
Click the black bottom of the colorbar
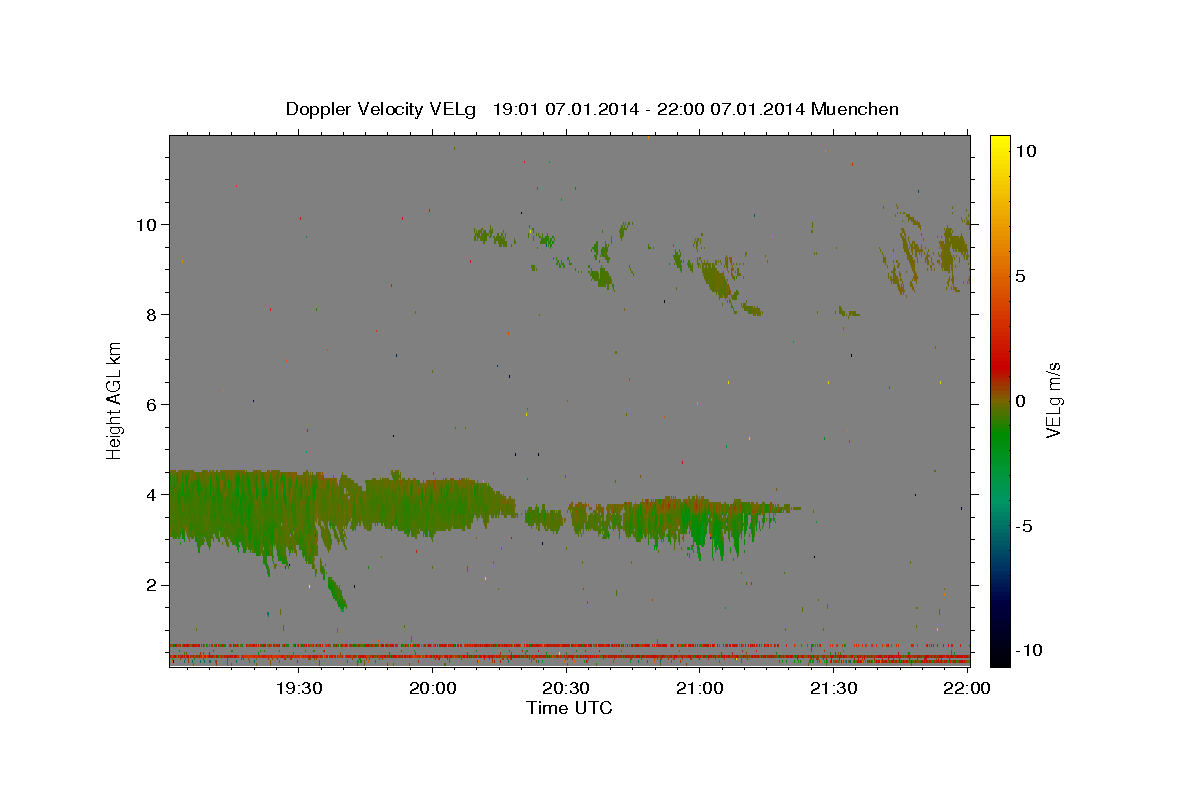[1000, 650]
